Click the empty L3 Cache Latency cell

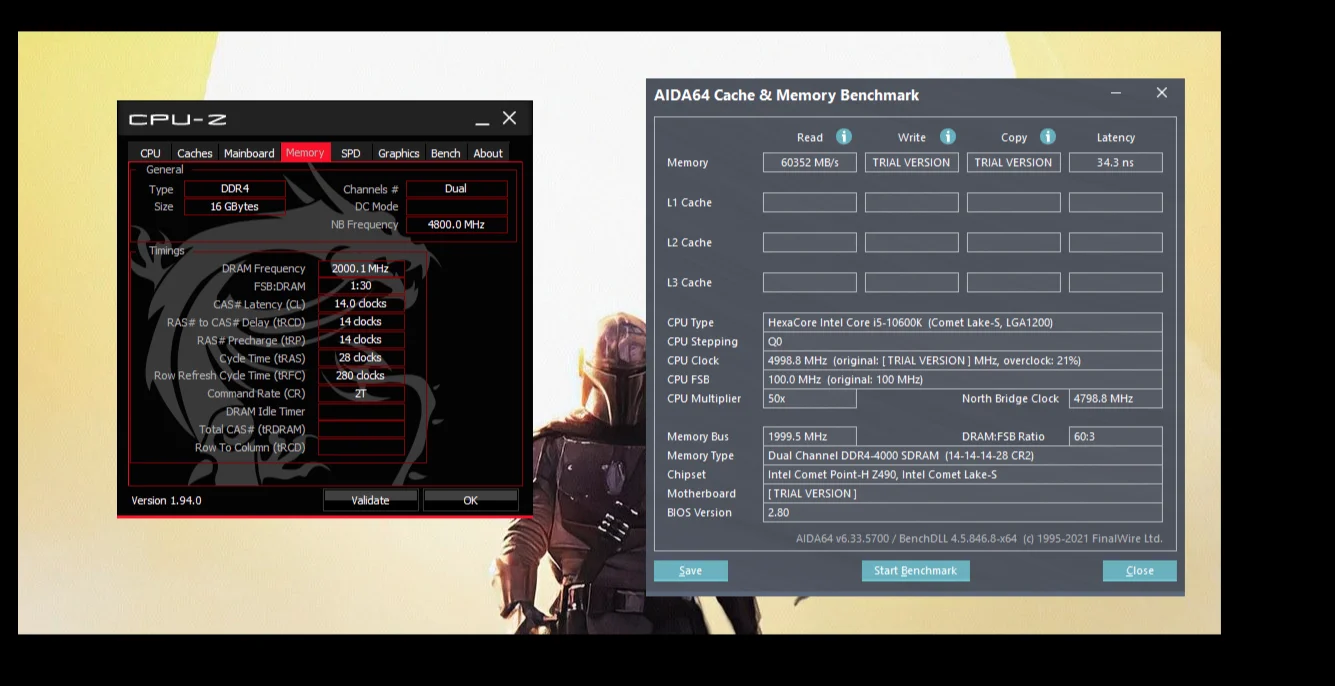click(1116, 282)
